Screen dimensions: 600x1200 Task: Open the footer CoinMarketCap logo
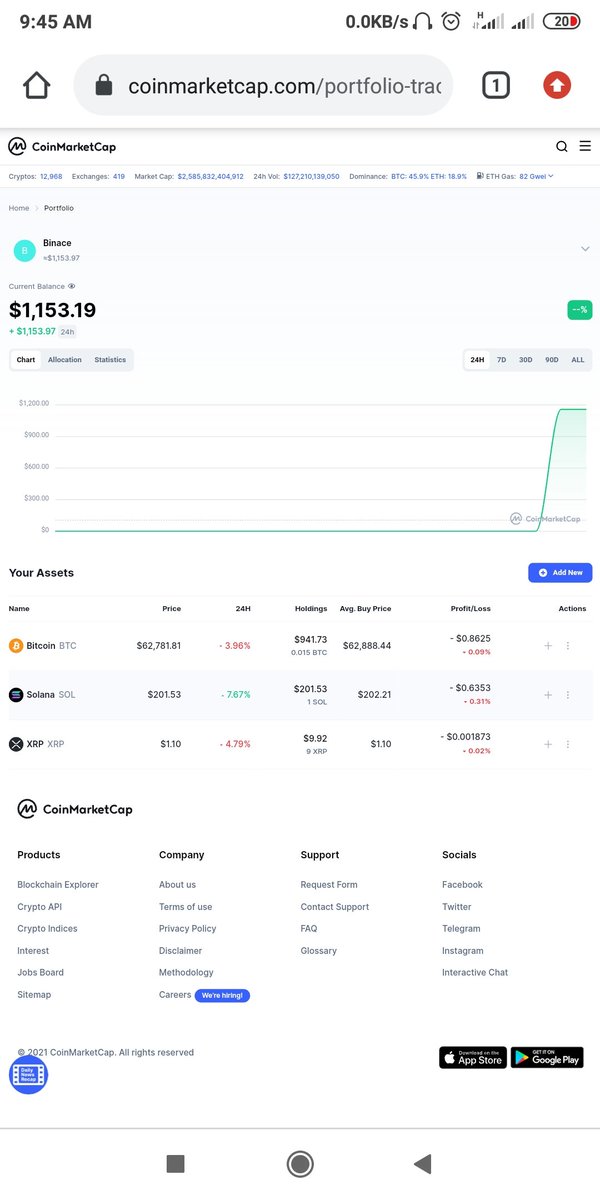coord(75,809)
